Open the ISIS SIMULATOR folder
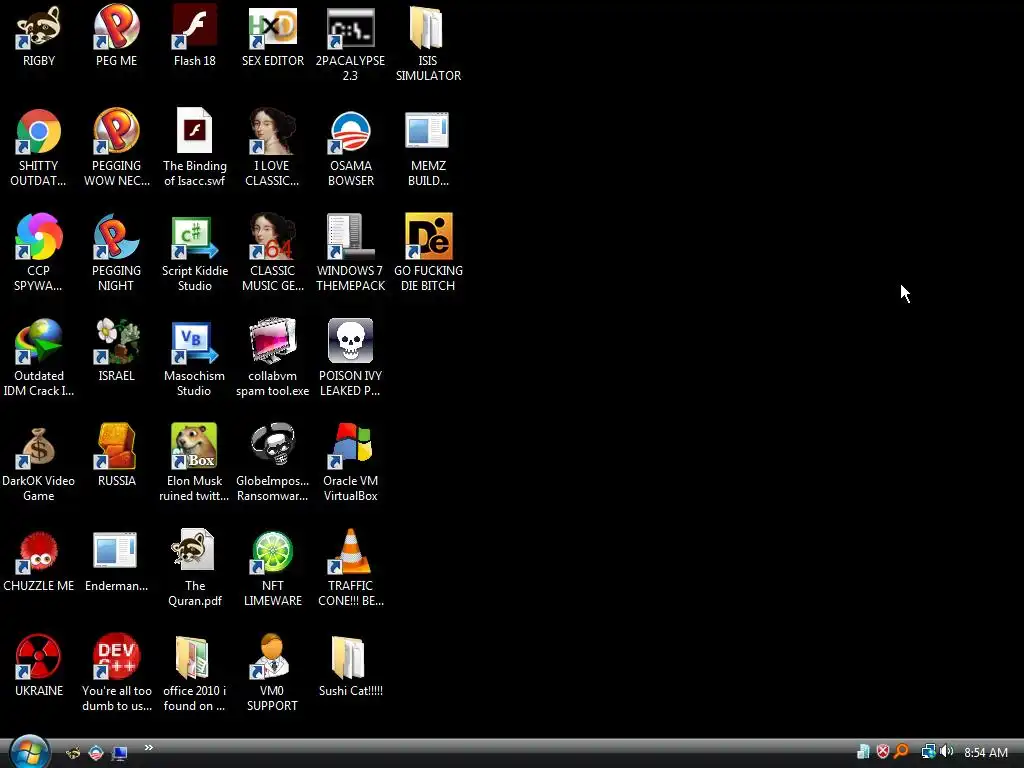 click(428, 27)
